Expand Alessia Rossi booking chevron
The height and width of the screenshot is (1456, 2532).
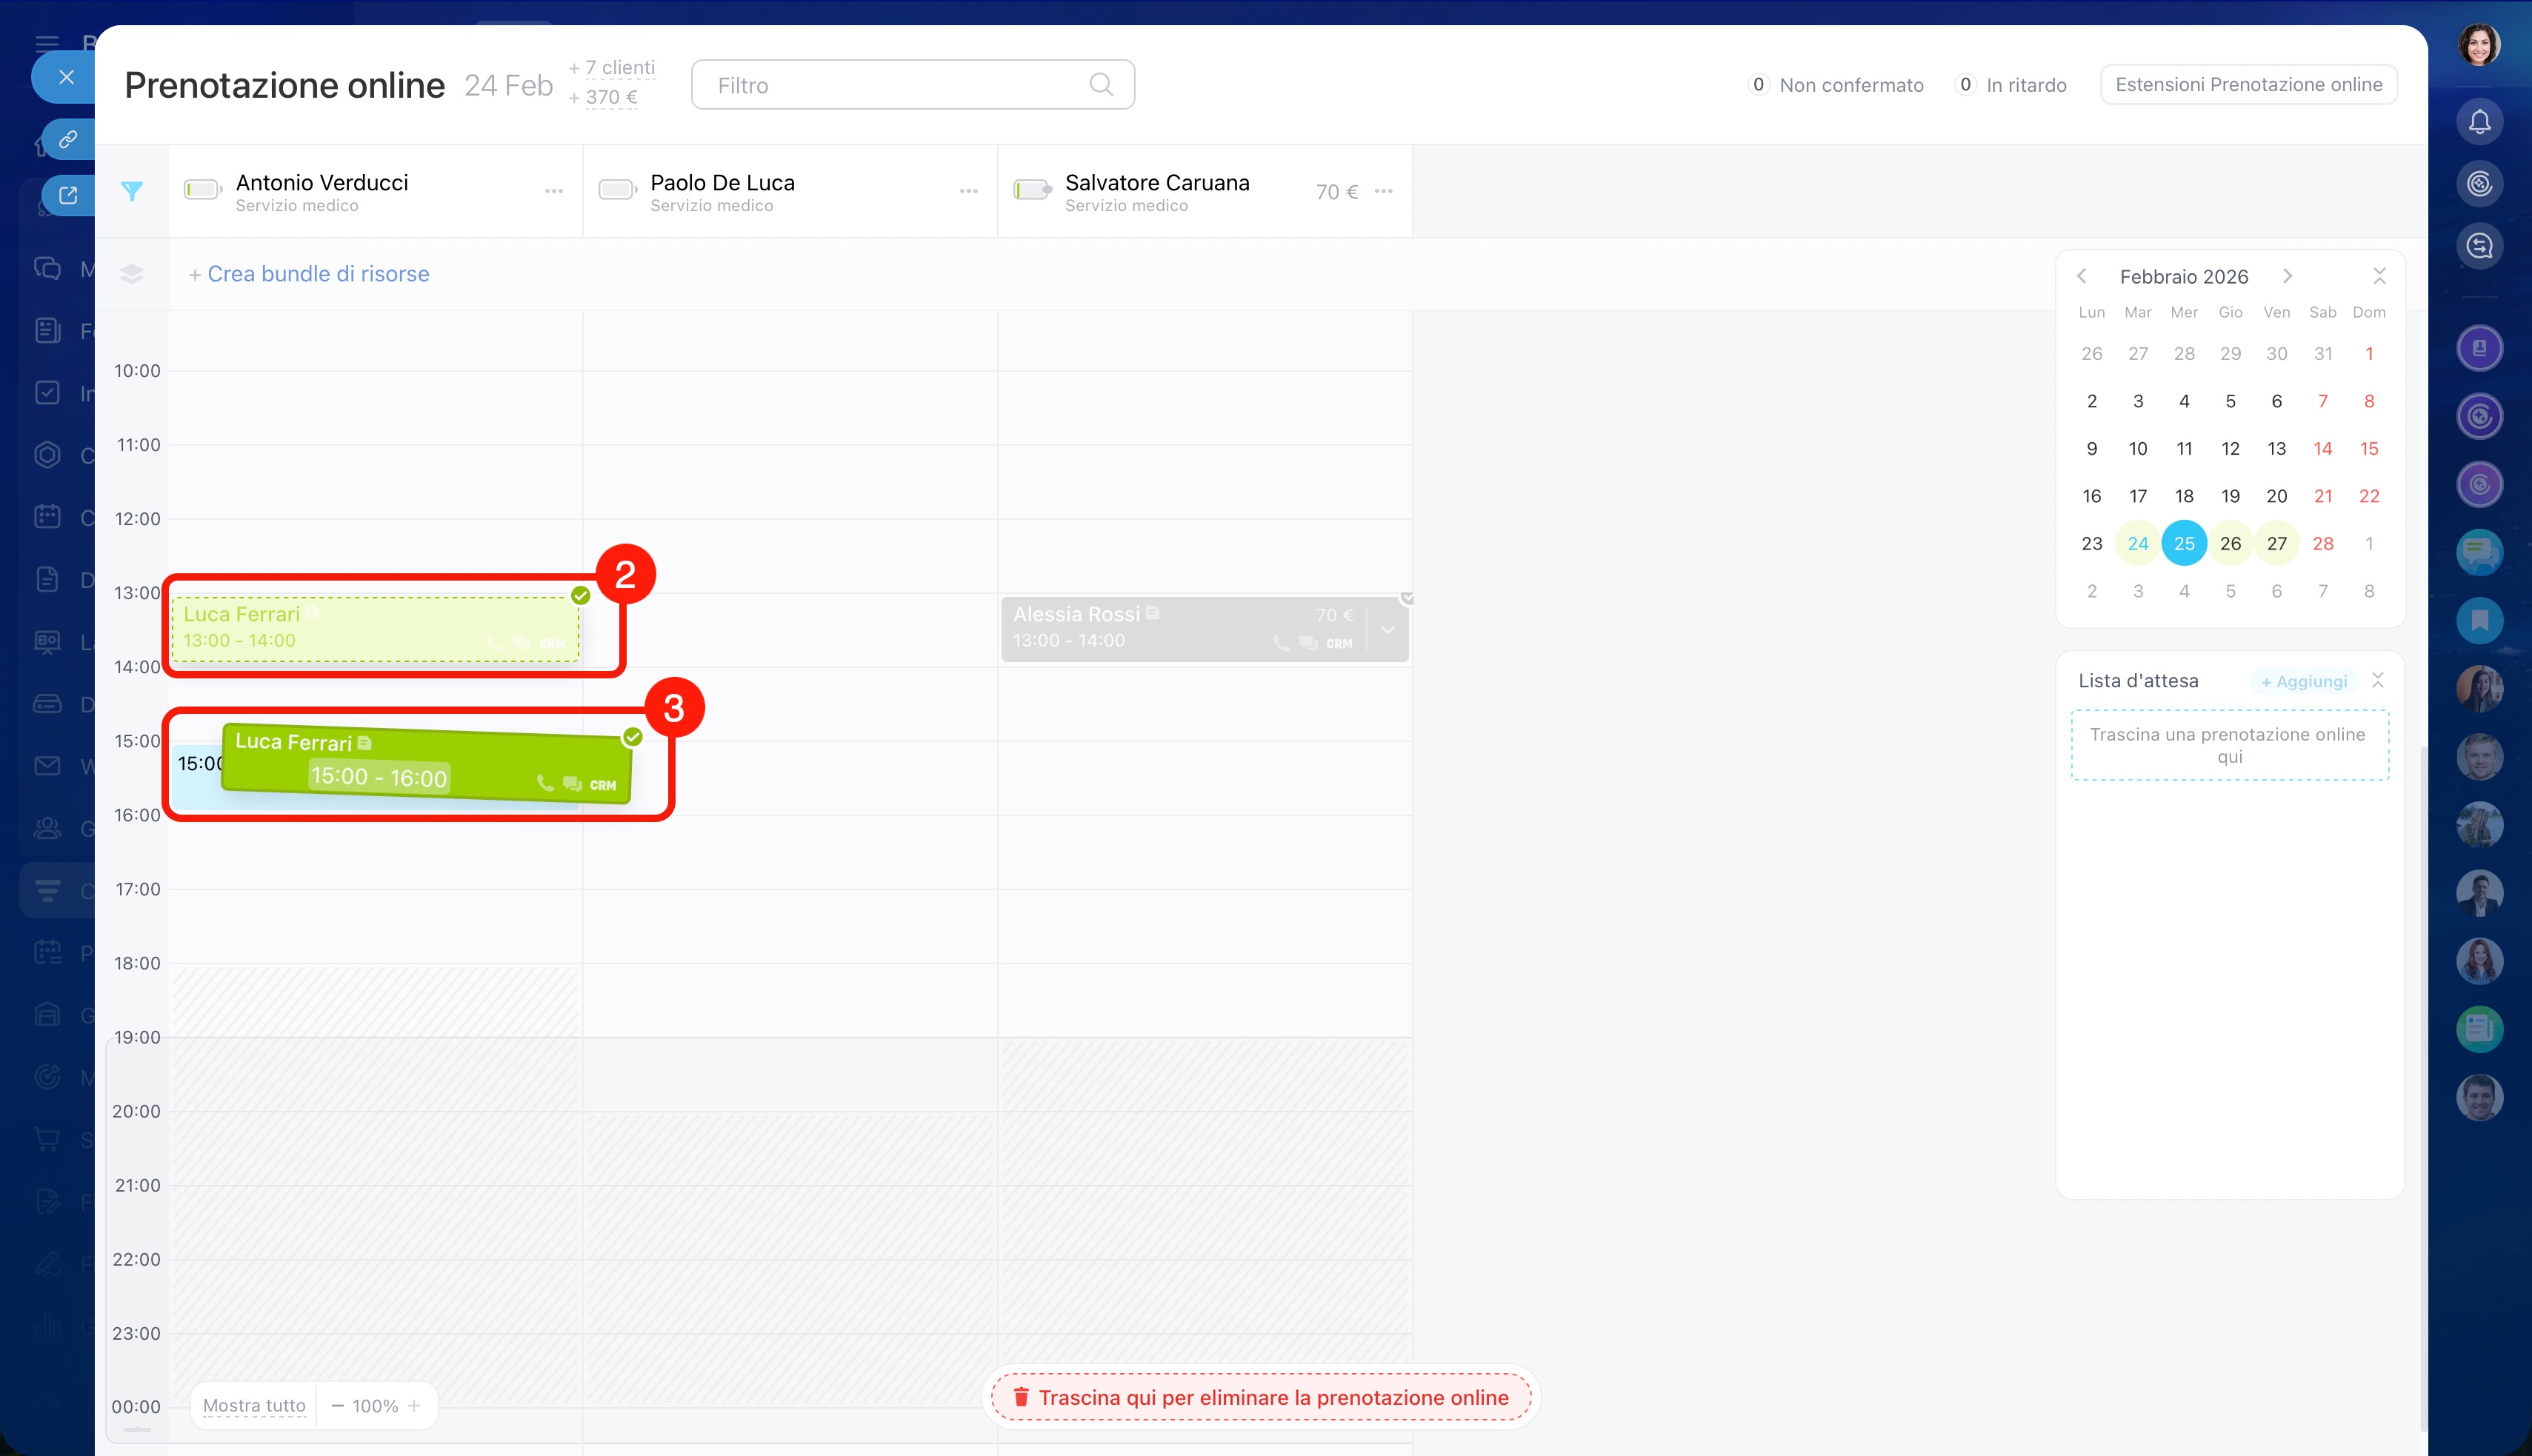click(x=1388, y=629)
